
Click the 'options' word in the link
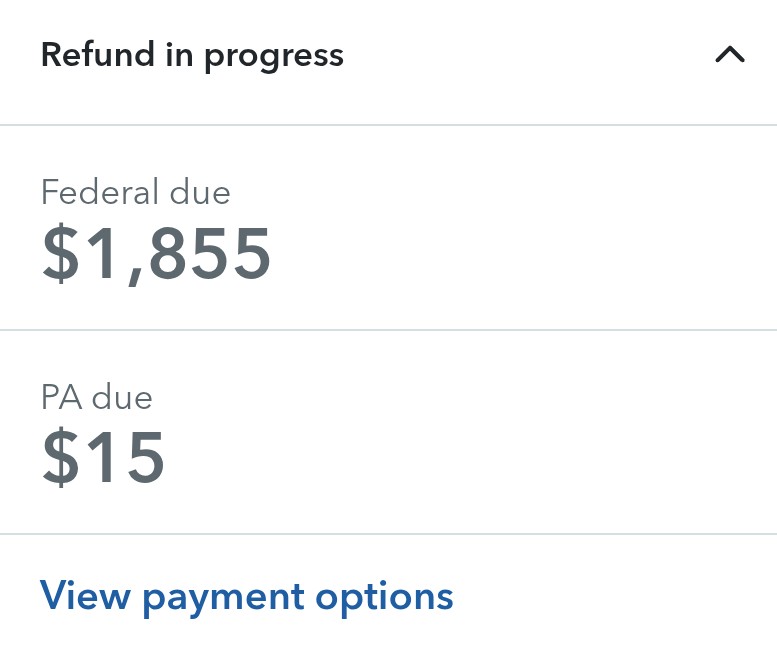[384, 599]
